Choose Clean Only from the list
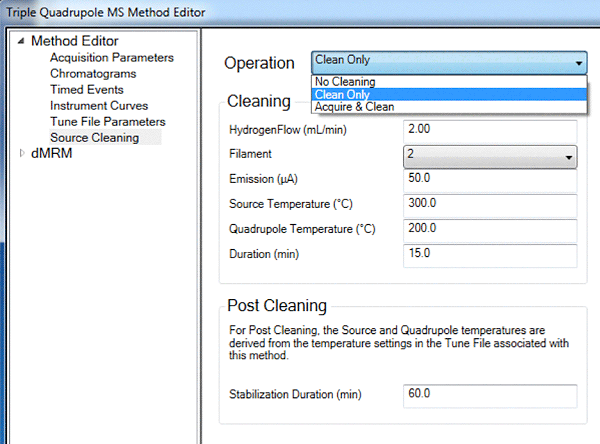Viewport: 600px width, 444px height. pos(343,94)
